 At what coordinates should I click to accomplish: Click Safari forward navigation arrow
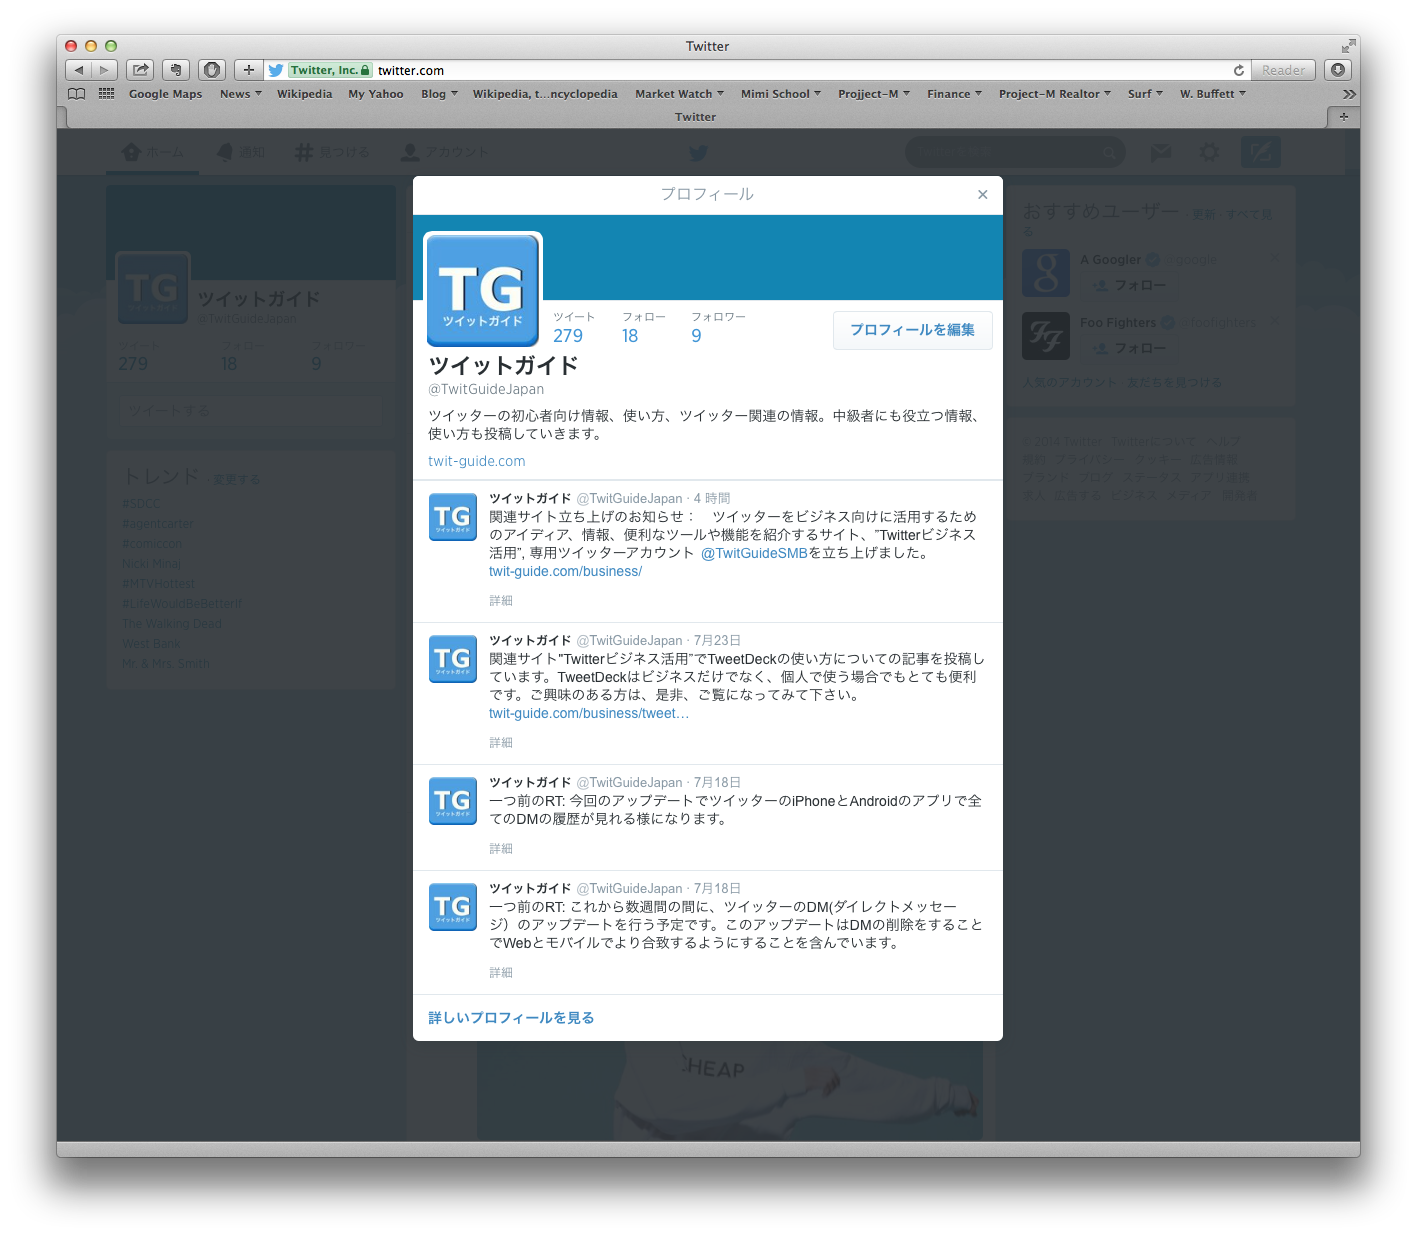(x=104, y=70)
